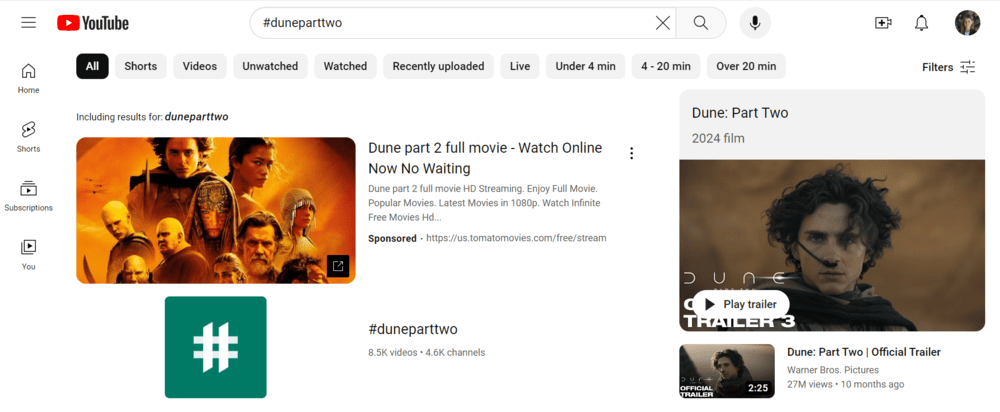The image size is (1000, 412).
Task: Open Subscriptions in sidebar
Action: click(28, 196)
